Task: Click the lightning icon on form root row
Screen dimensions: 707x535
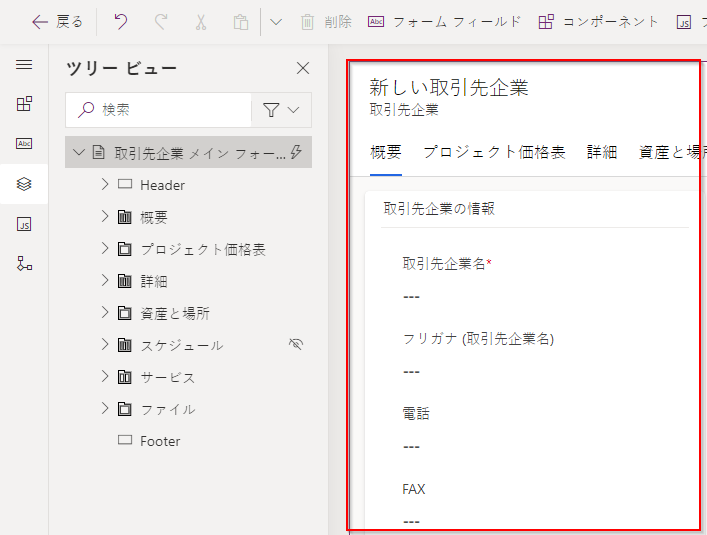Action: (x=296, y=152)
